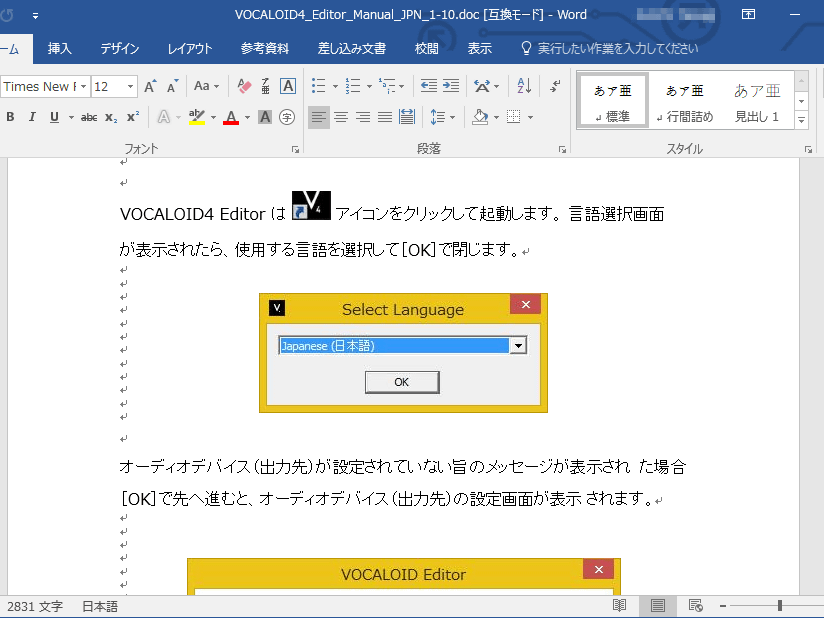
Task: Apply the 行間詰め style
Action: [685, 101]
